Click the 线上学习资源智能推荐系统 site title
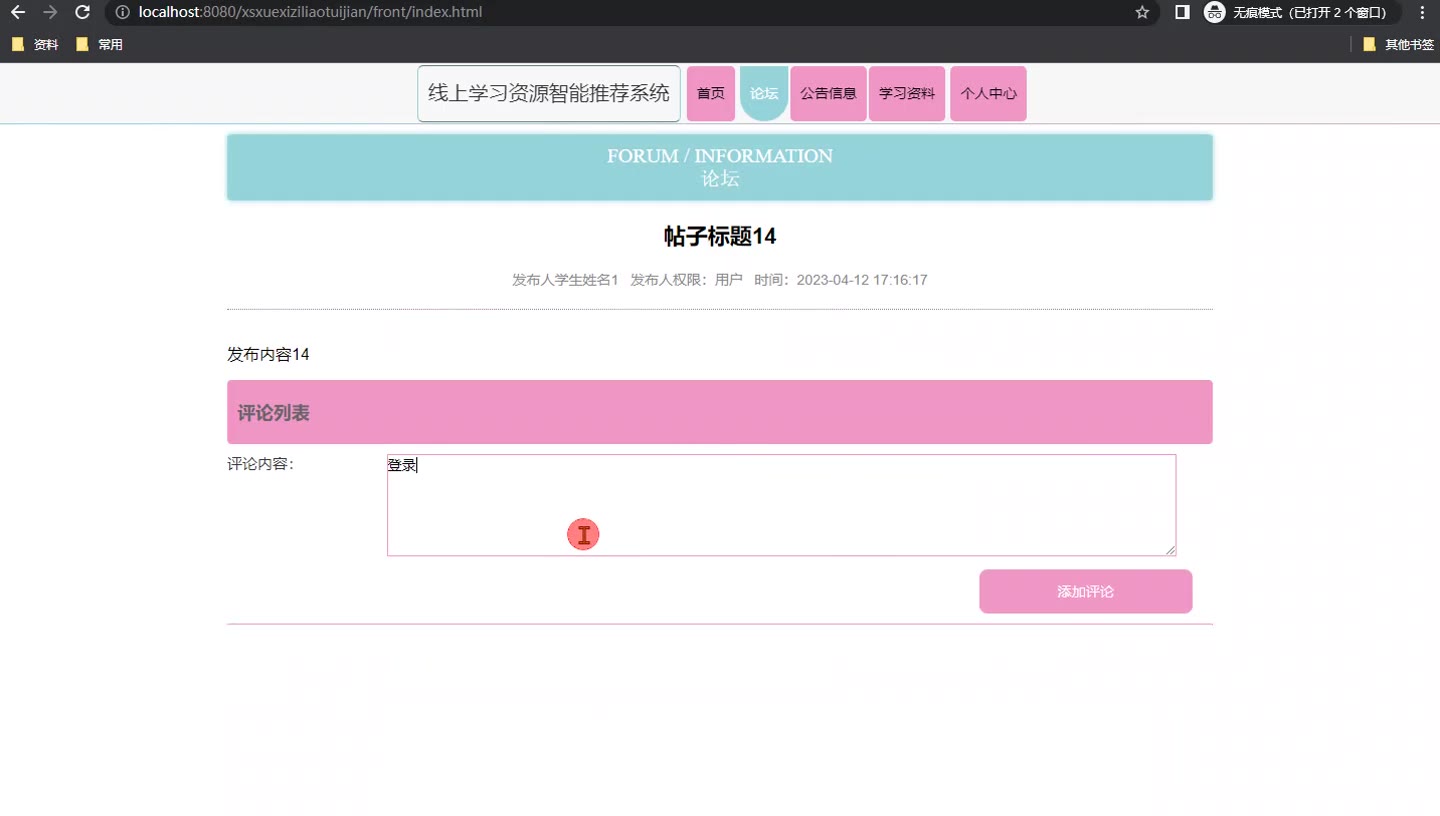The width and height of the screenshot is (1440, 816). pos(549,94)
